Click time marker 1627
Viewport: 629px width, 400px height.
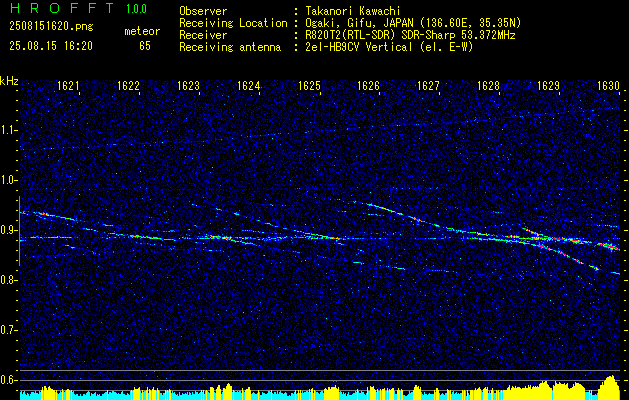pos(428,86)
